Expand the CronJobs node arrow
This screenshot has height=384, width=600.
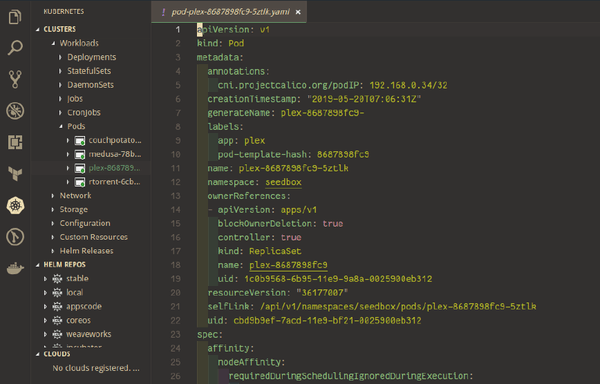[x=60, y=112]
